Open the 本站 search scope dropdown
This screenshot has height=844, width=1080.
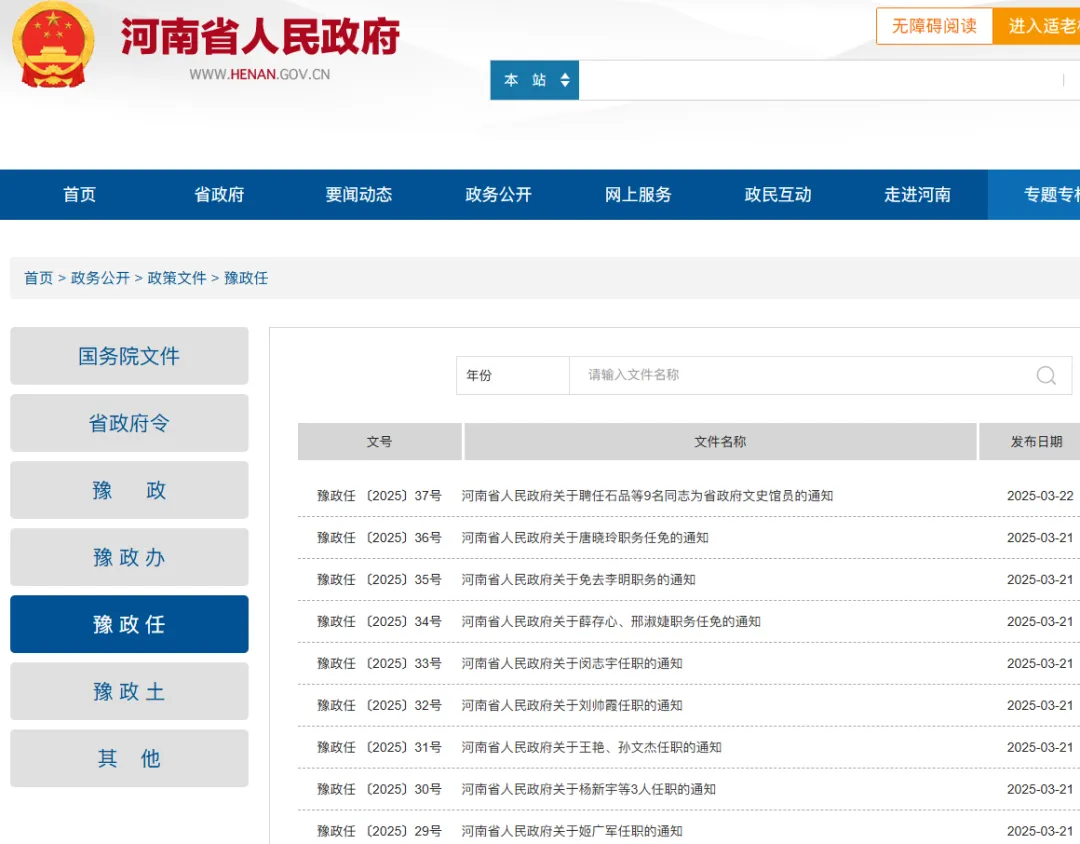pyautogui.click(x=535, y=80)
